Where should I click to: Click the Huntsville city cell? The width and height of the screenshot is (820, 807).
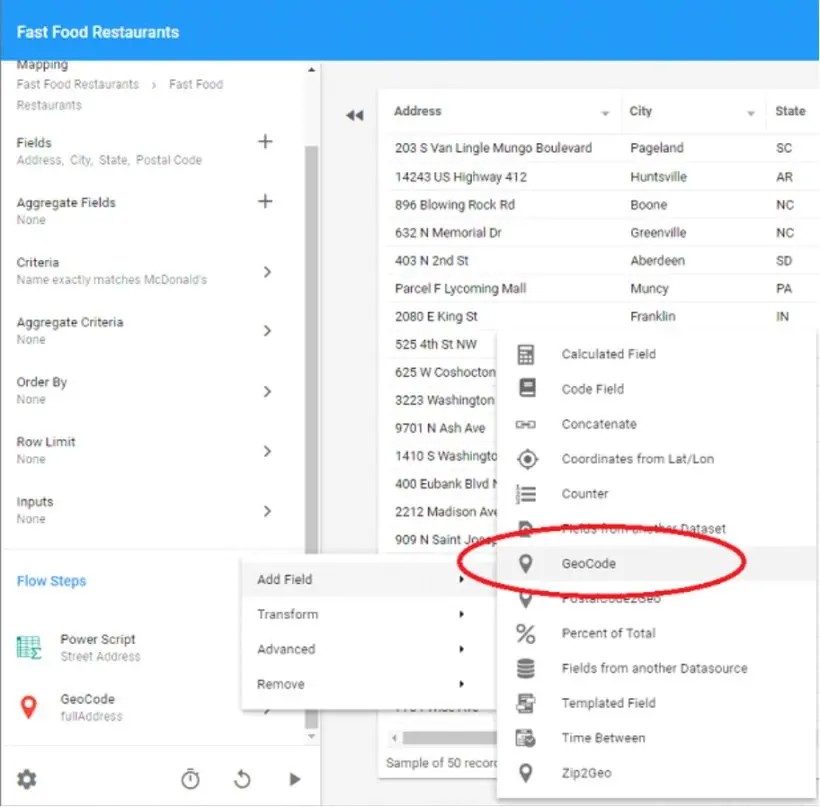pos(658,177)
